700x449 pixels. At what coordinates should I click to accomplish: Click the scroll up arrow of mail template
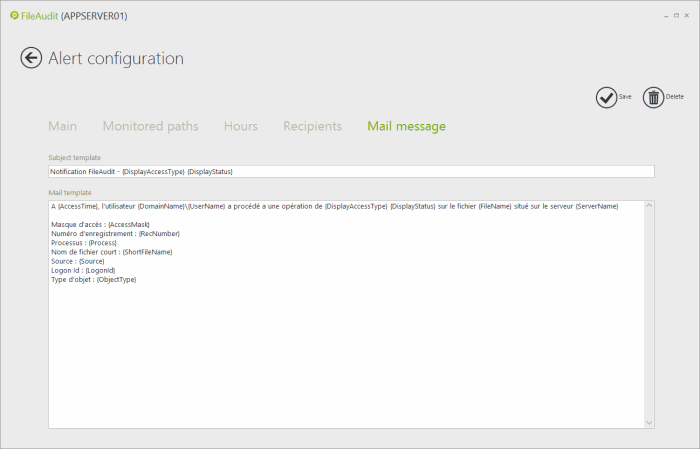(650, 207)
